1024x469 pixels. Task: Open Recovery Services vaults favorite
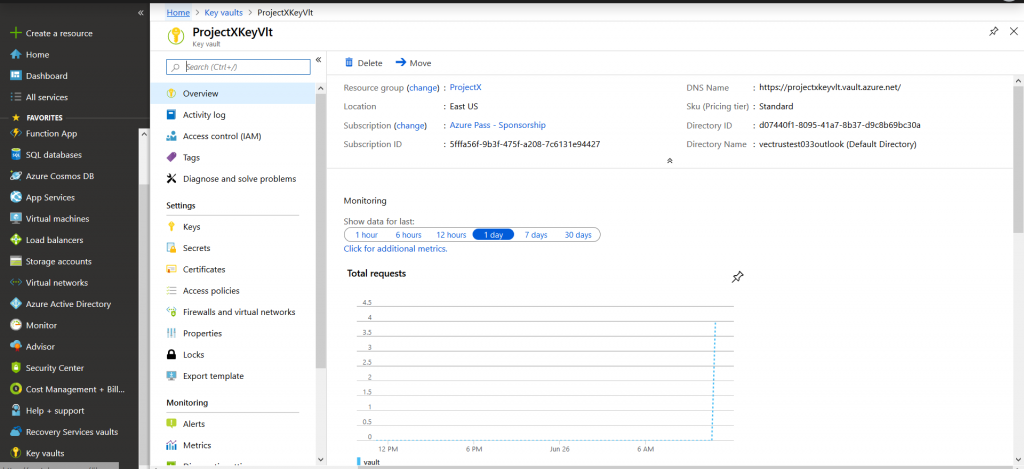pyautogui.click(x=72, y=432)
